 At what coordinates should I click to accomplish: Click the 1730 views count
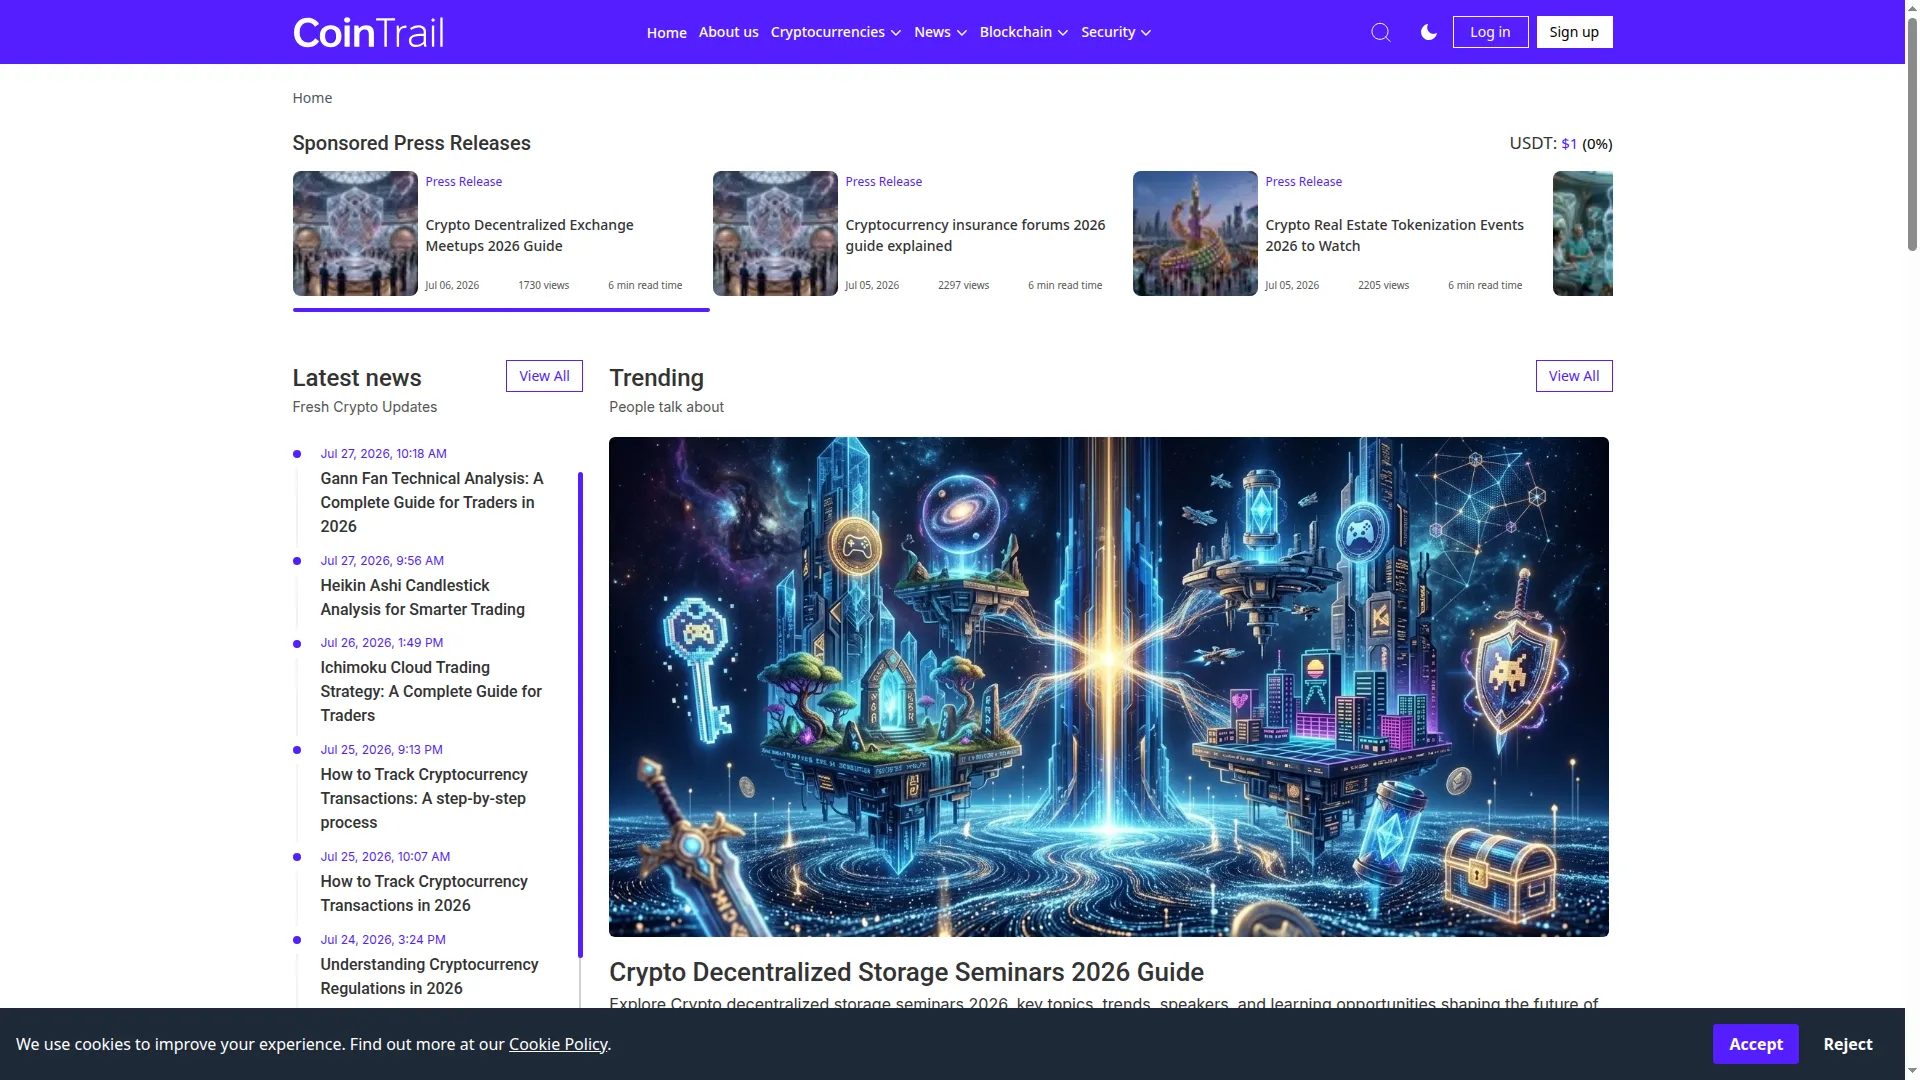pos(543,285)
